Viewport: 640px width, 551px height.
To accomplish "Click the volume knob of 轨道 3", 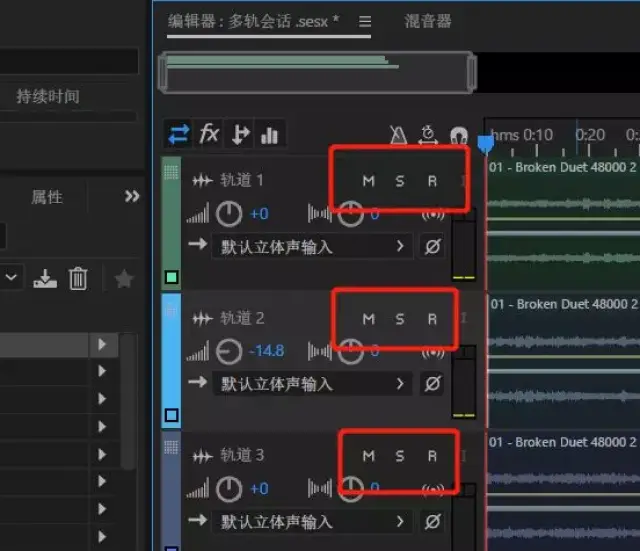I will coord(229,489).
